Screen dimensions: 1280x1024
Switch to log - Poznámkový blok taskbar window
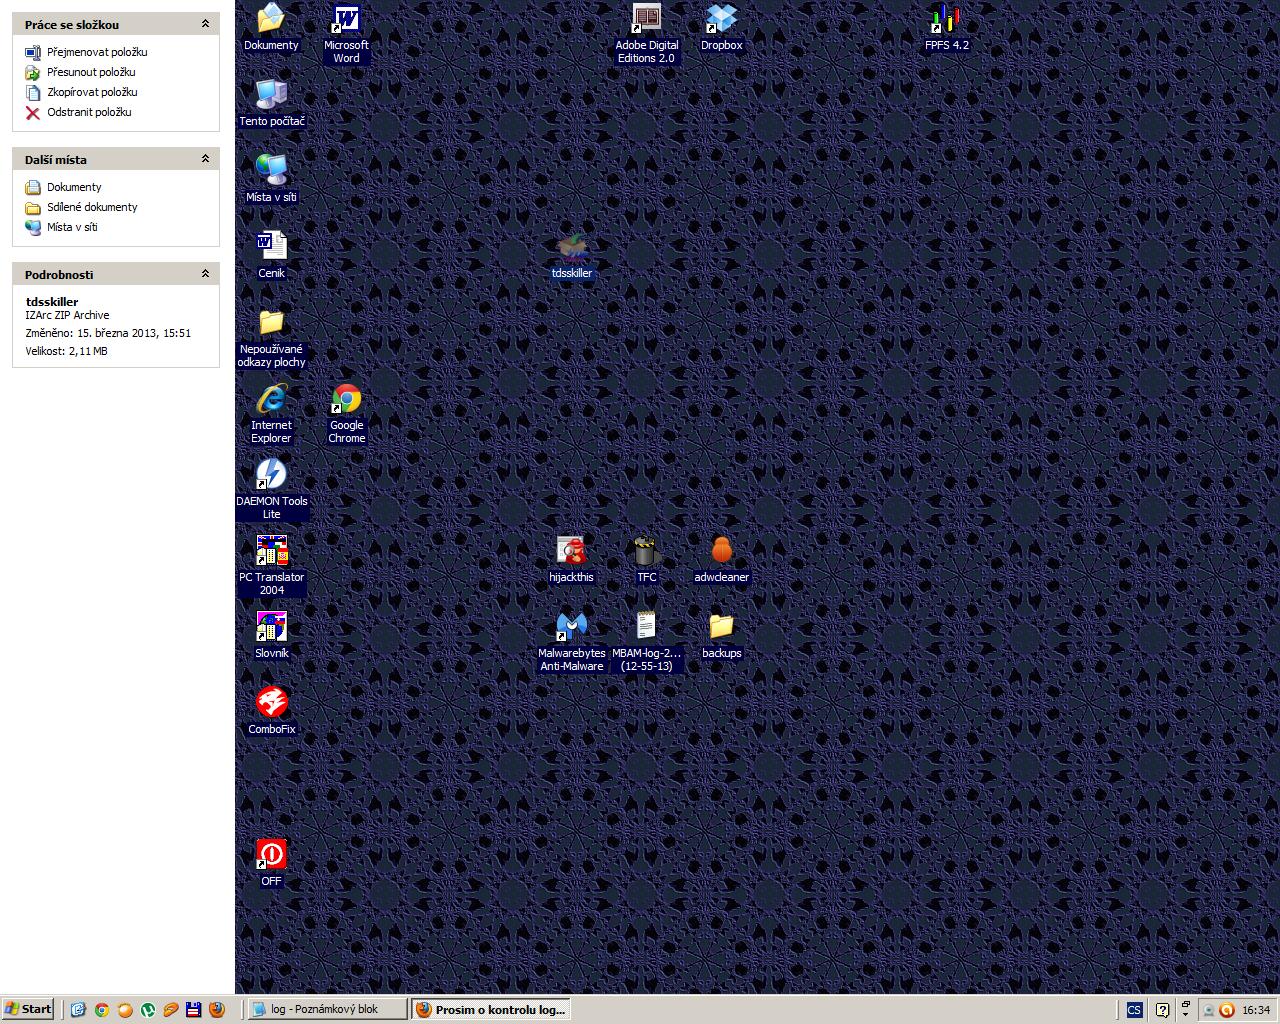point(326,1009)
